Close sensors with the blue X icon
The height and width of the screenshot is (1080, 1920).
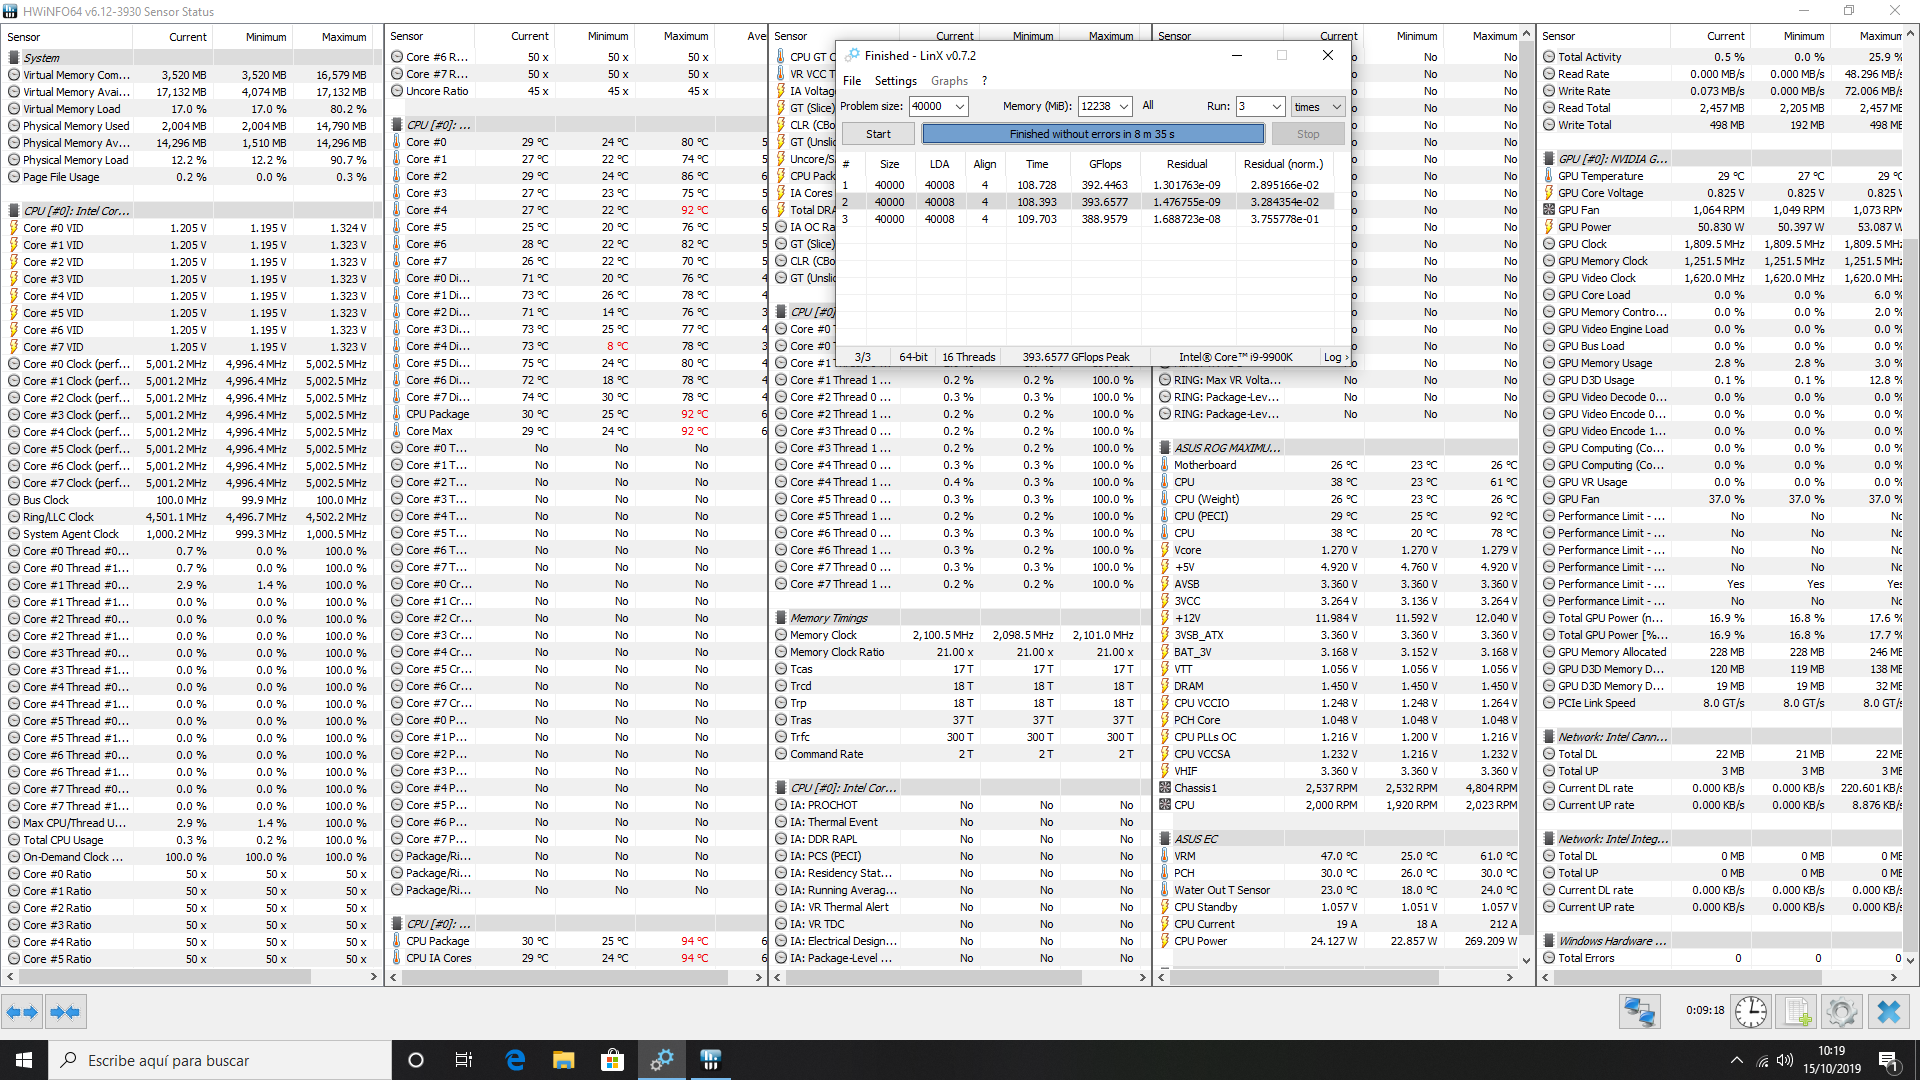pos(1888,1012)
